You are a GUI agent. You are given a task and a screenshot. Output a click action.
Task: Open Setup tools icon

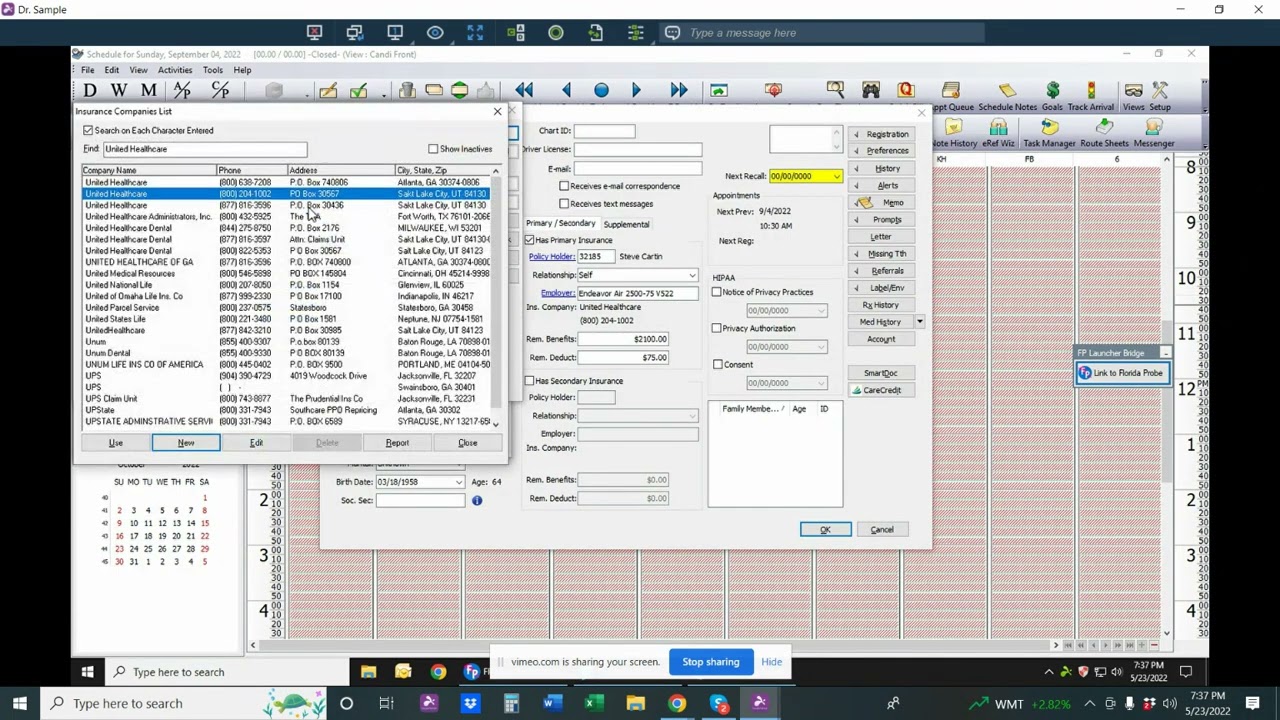coord(1160,97)
